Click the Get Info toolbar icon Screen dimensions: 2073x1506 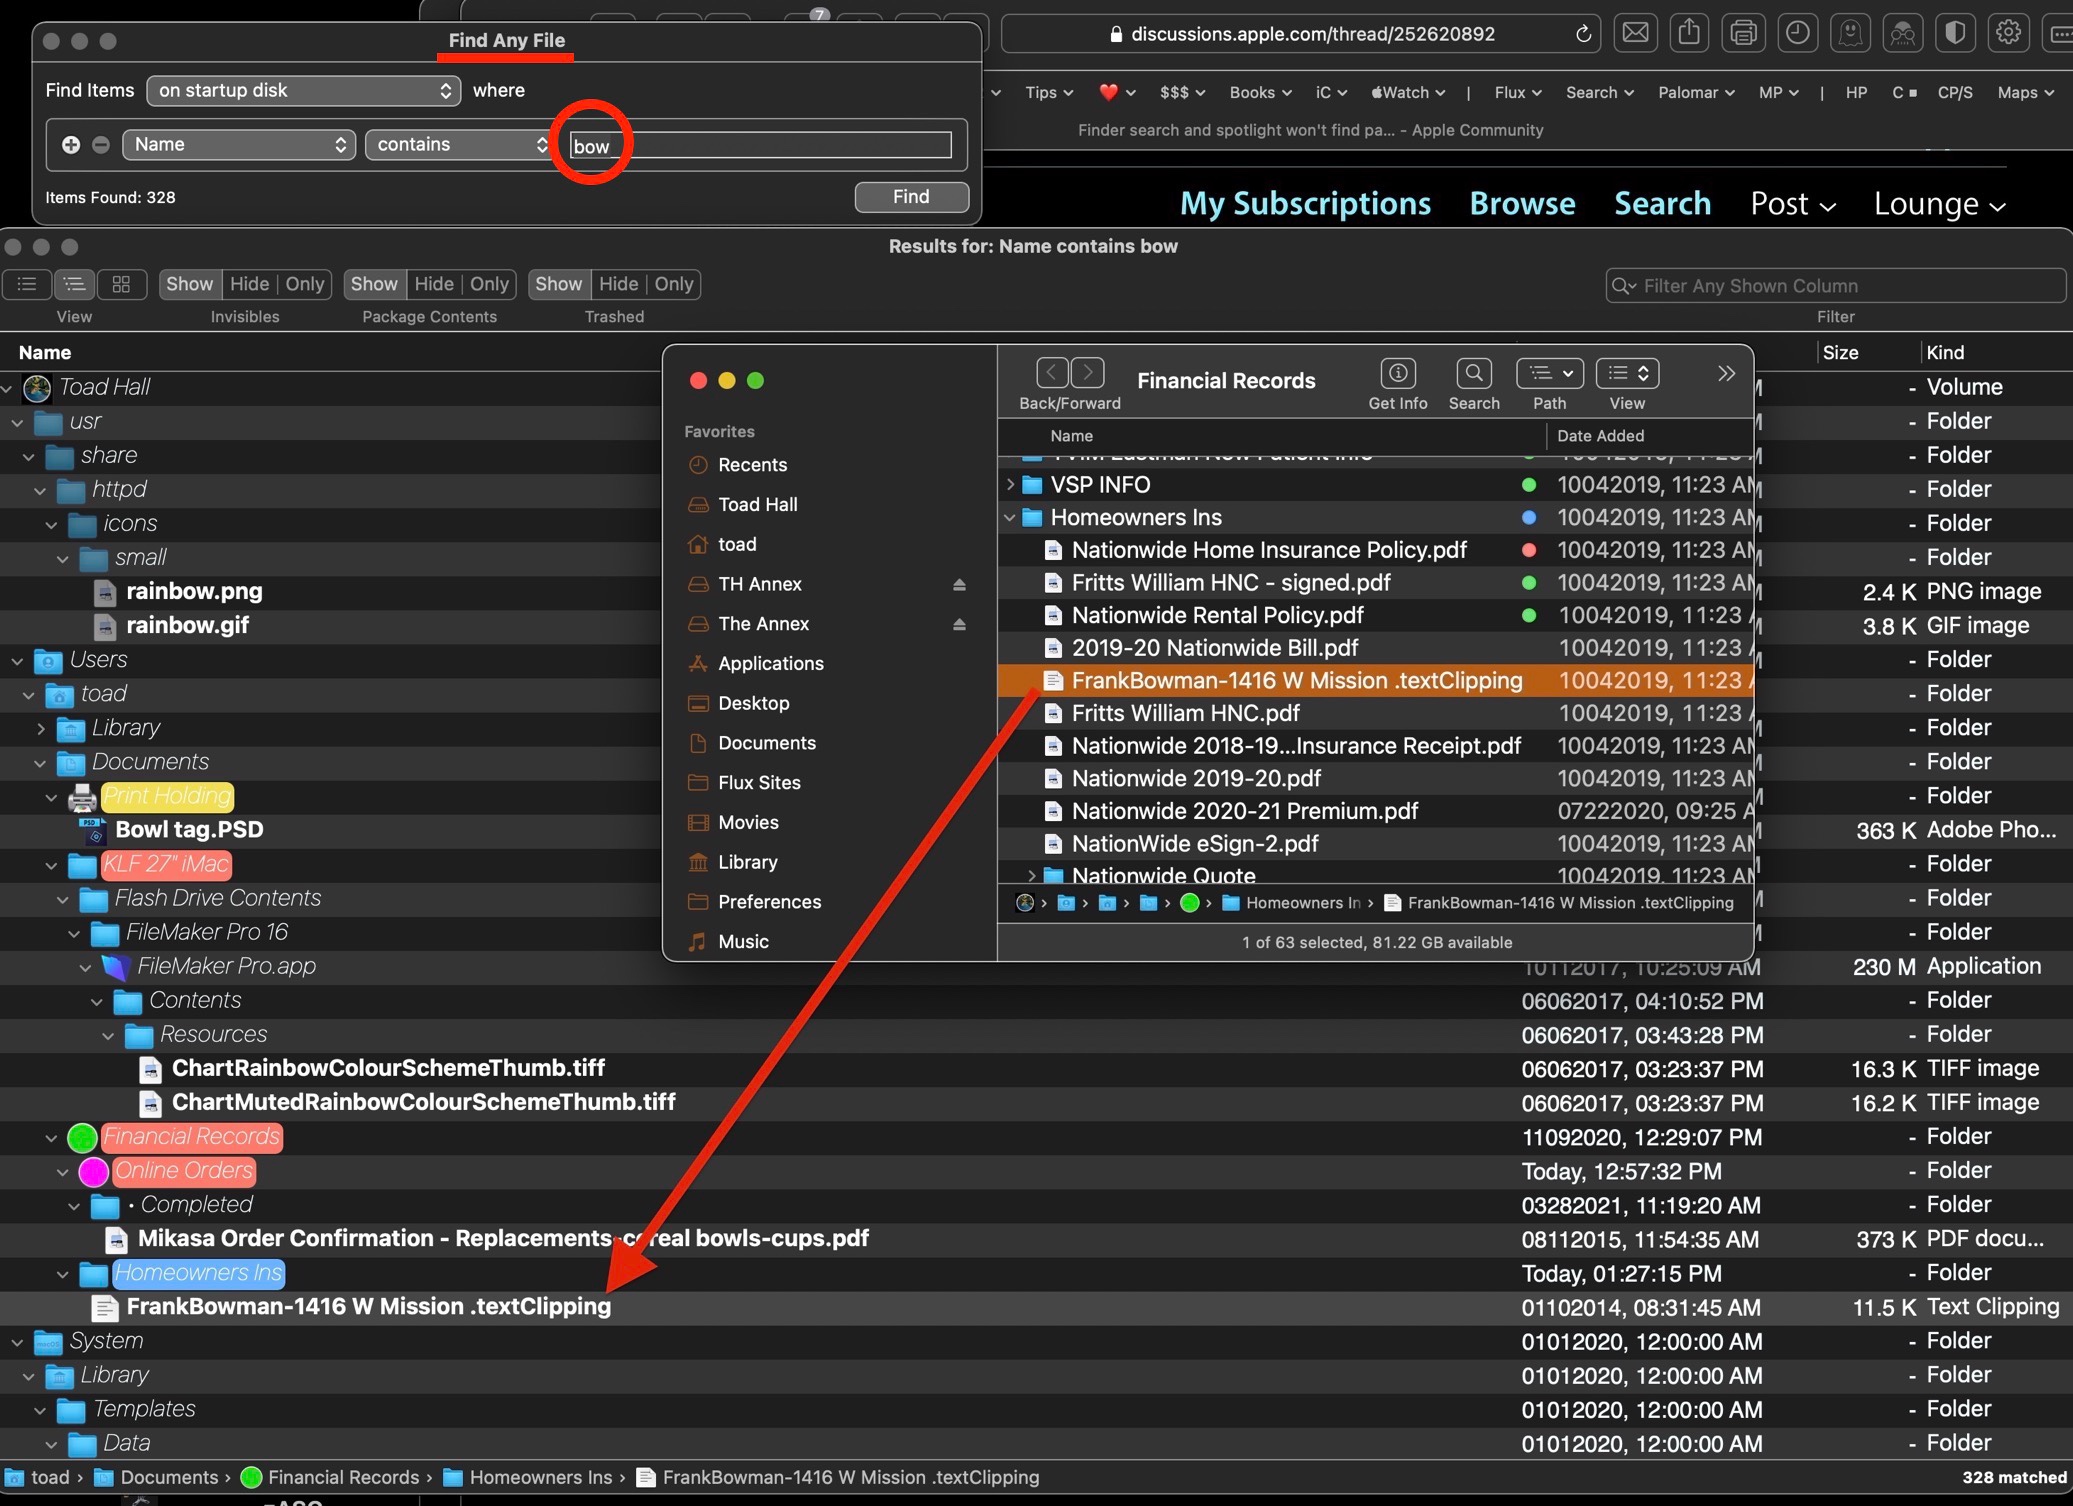pos(1397,374)
